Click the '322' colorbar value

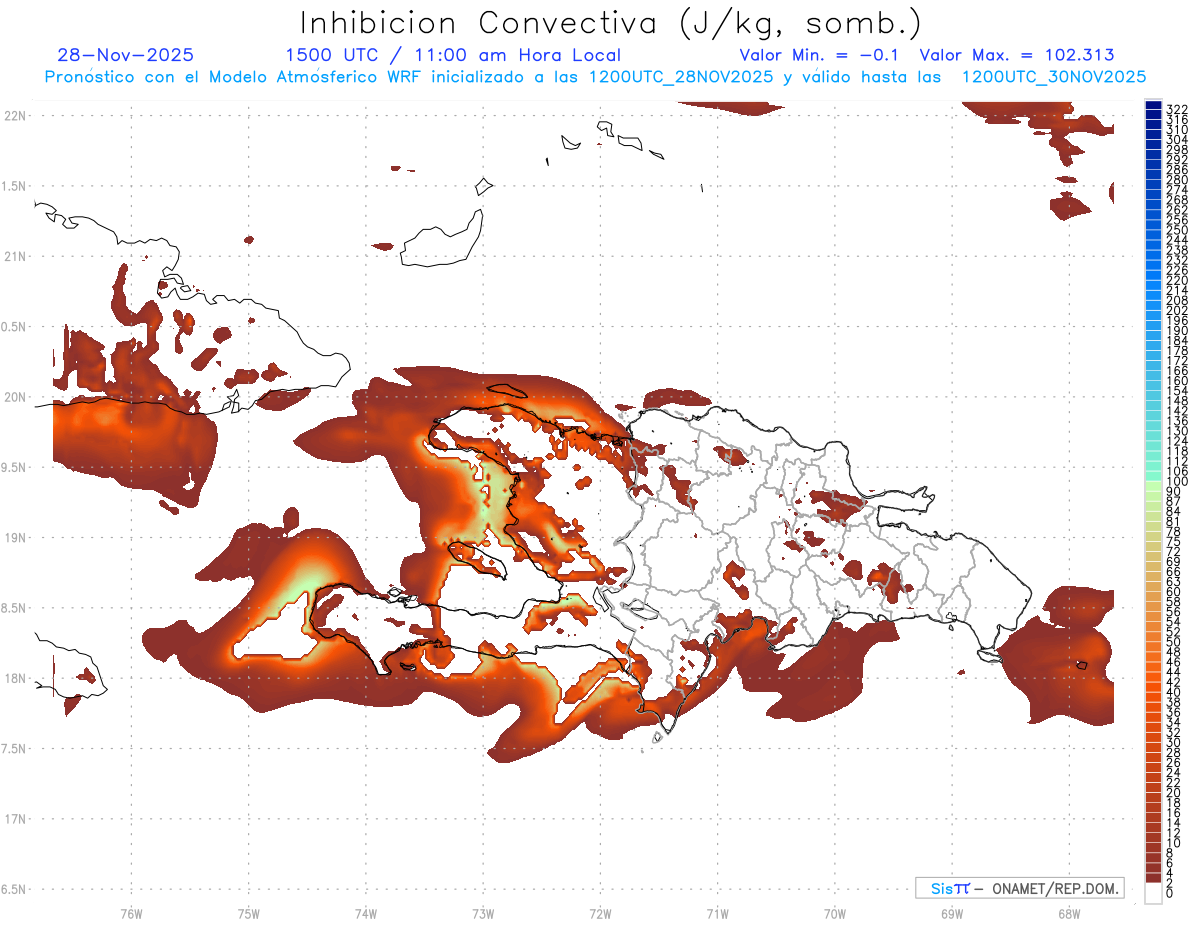1176,109
